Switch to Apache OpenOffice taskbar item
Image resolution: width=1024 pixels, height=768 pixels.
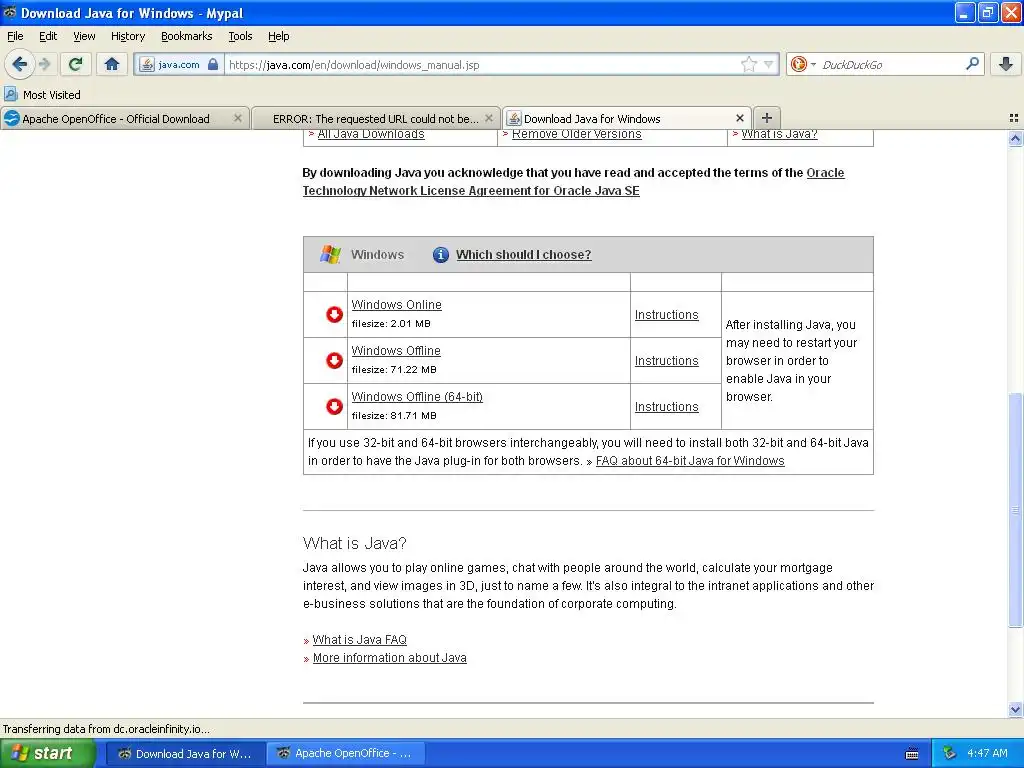tap(345, 754)
